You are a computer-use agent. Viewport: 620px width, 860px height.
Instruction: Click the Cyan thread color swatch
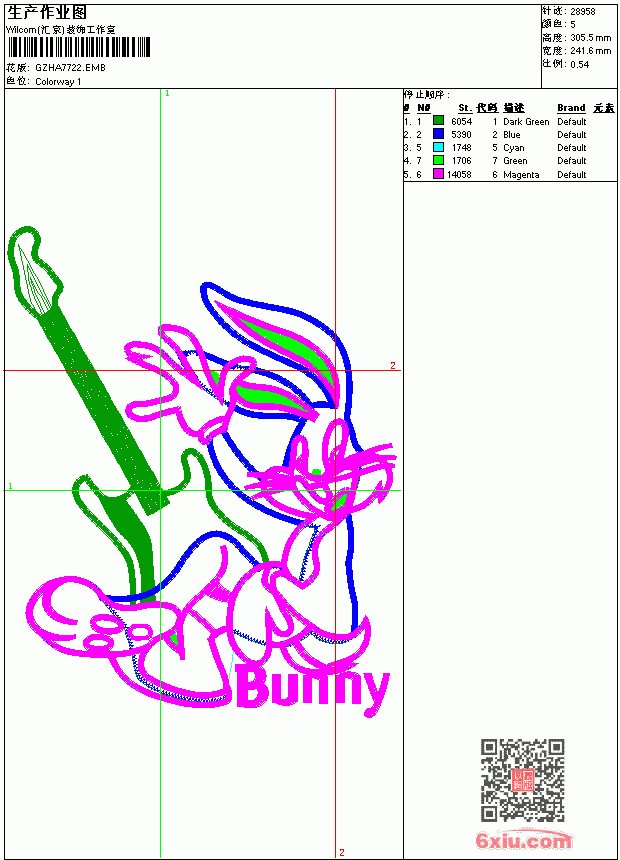[x=438, y=147]
